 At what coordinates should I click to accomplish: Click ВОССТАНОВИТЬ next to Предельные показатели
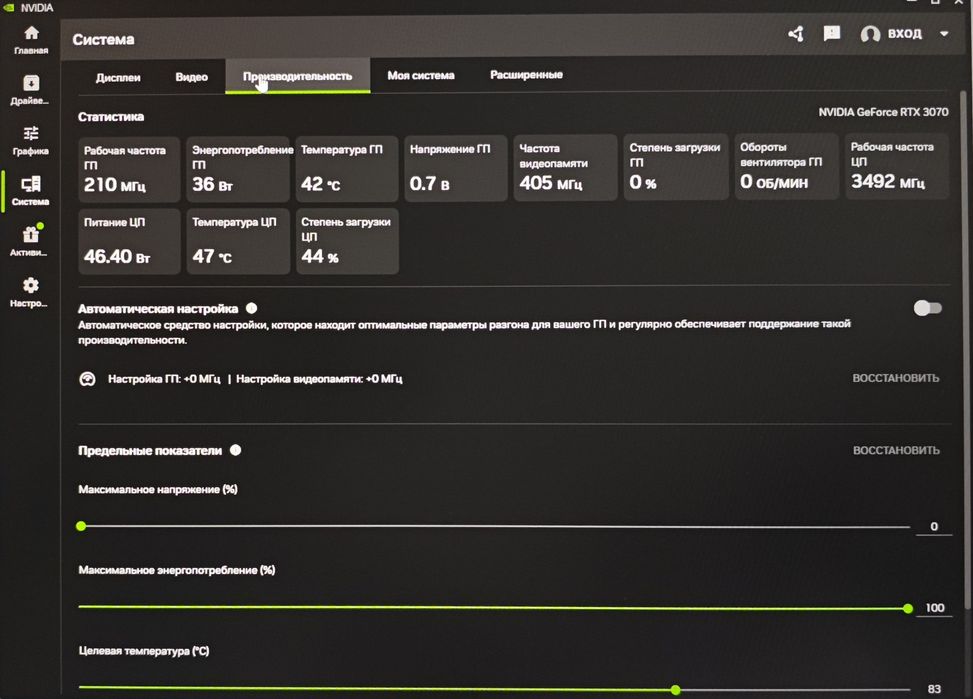pos(896,450)
